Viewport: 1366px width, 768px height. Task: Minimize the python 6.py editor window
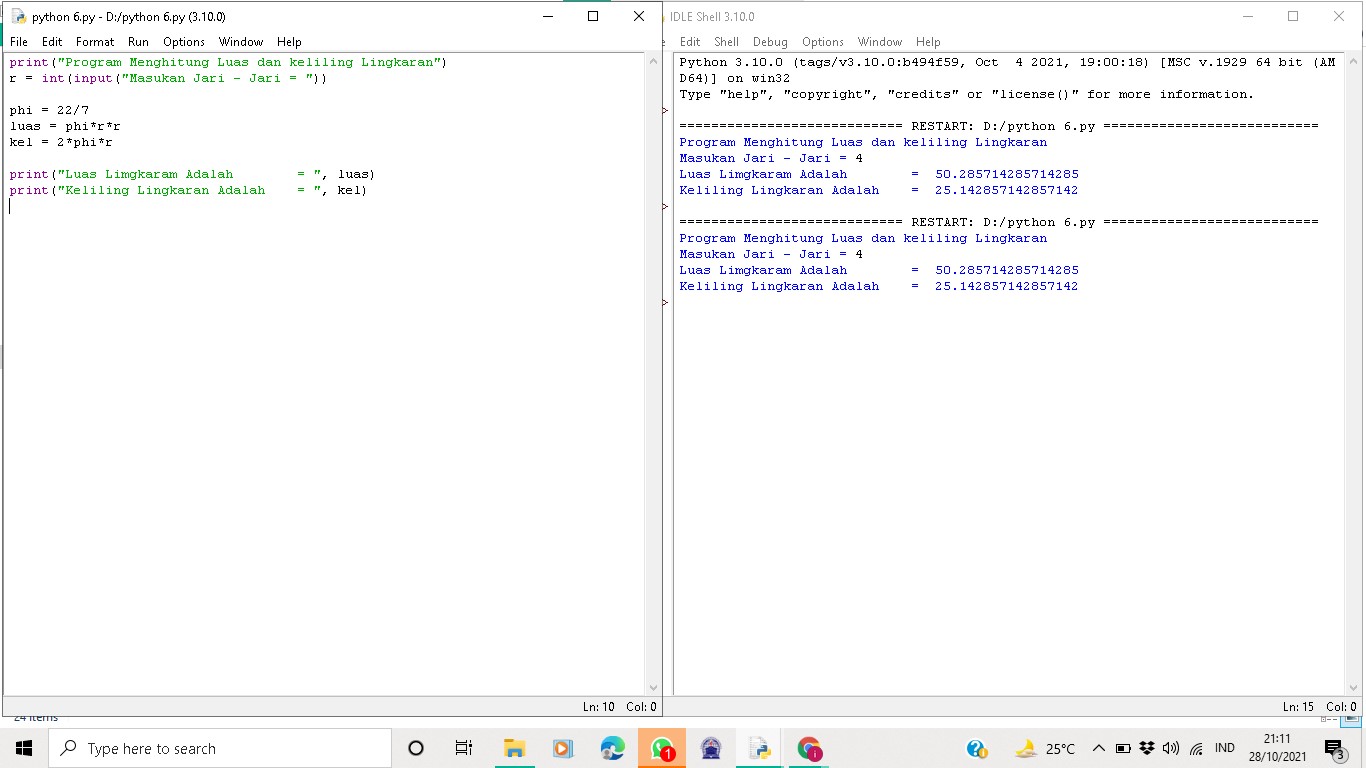[x=547, y=16]
